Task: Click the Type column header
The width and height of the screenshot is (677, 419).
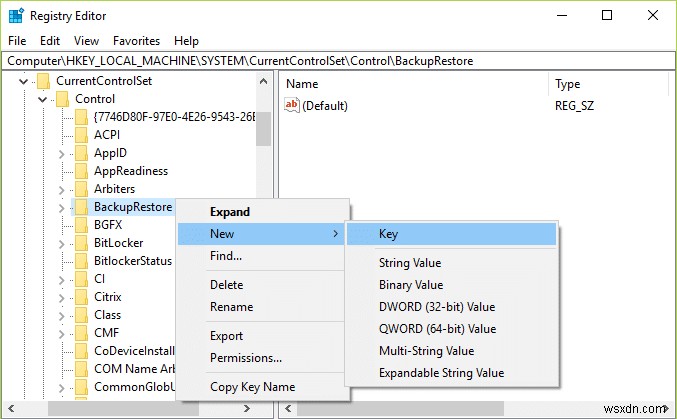Action: click(568, 84)
